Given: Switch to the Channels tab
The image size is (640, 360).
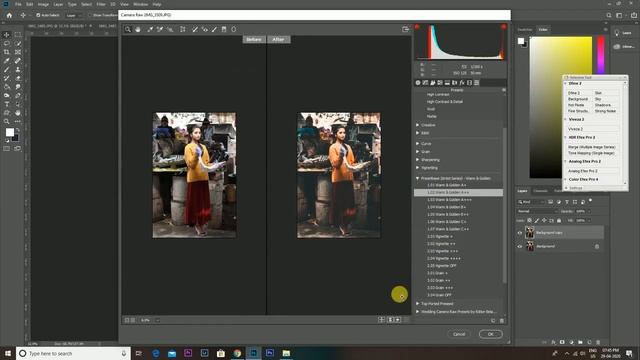Looking at the screenshot, I should pyautogui.click(x=540, y=191).
